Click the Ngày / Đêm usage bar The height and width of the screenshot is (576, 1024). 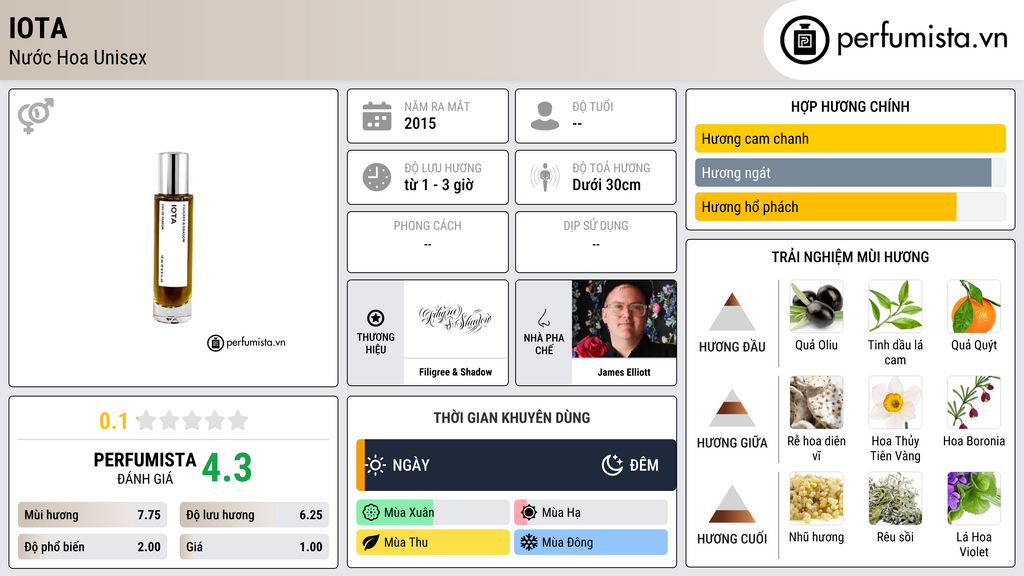point(516,465)
